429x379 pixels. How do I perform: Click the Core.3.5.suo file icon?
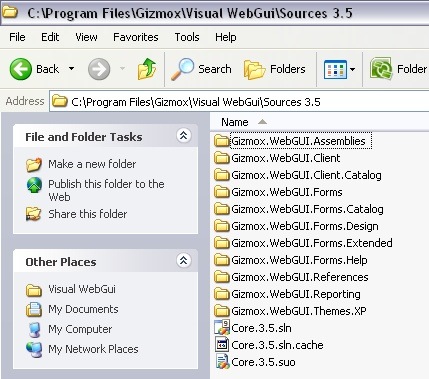[x=222, y=362]
